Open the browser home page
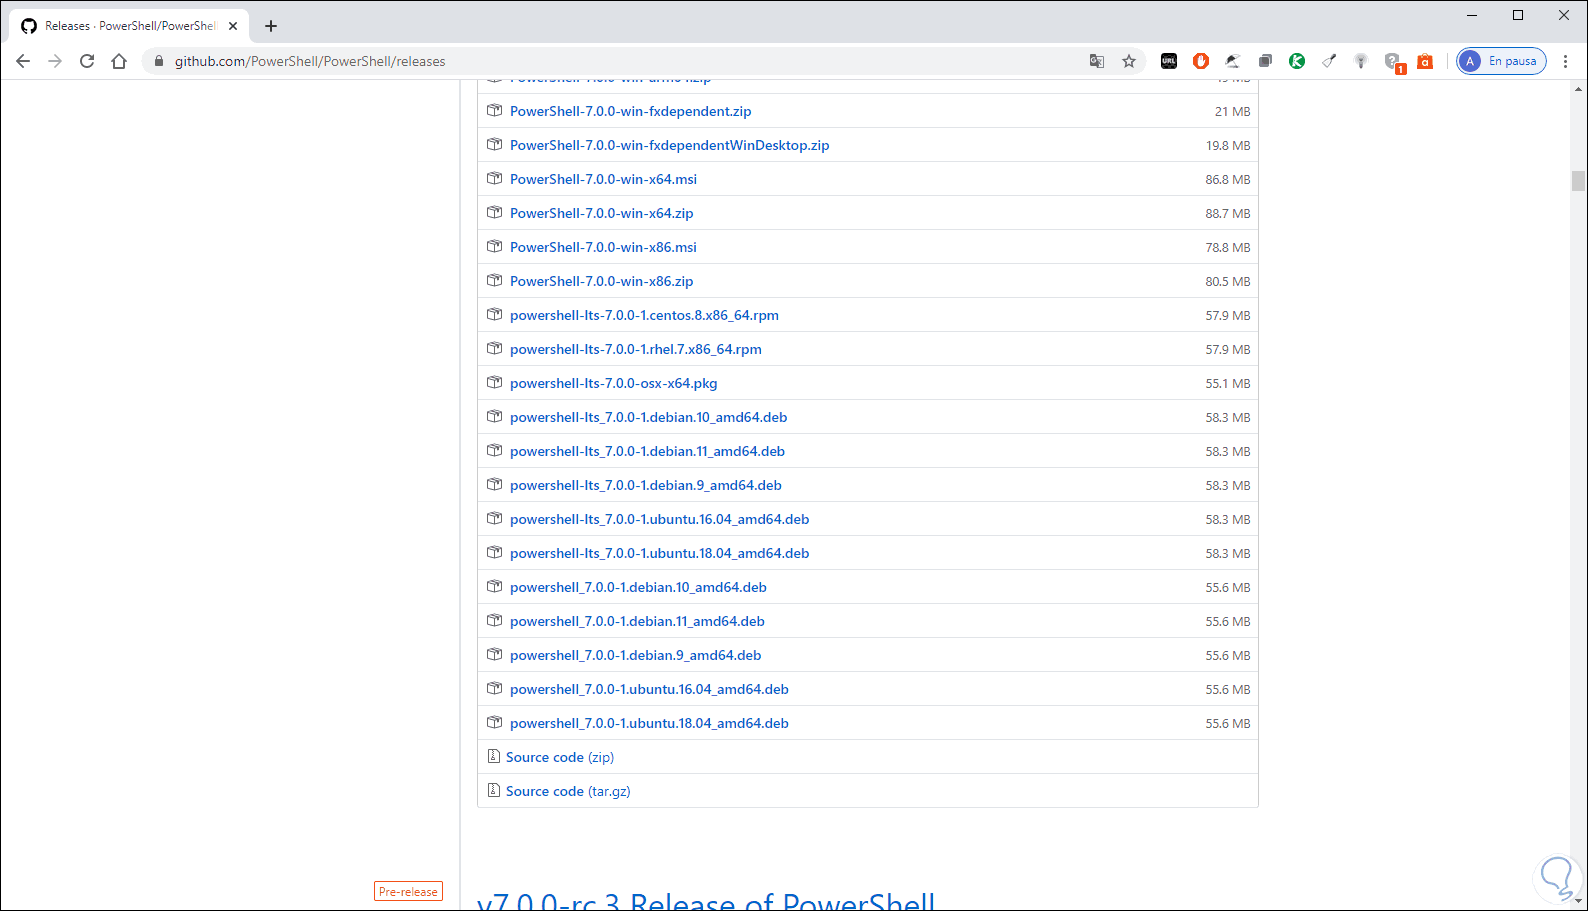Image resolution: width=1588 pixels, height=911 pixels. tap(119, 61)
